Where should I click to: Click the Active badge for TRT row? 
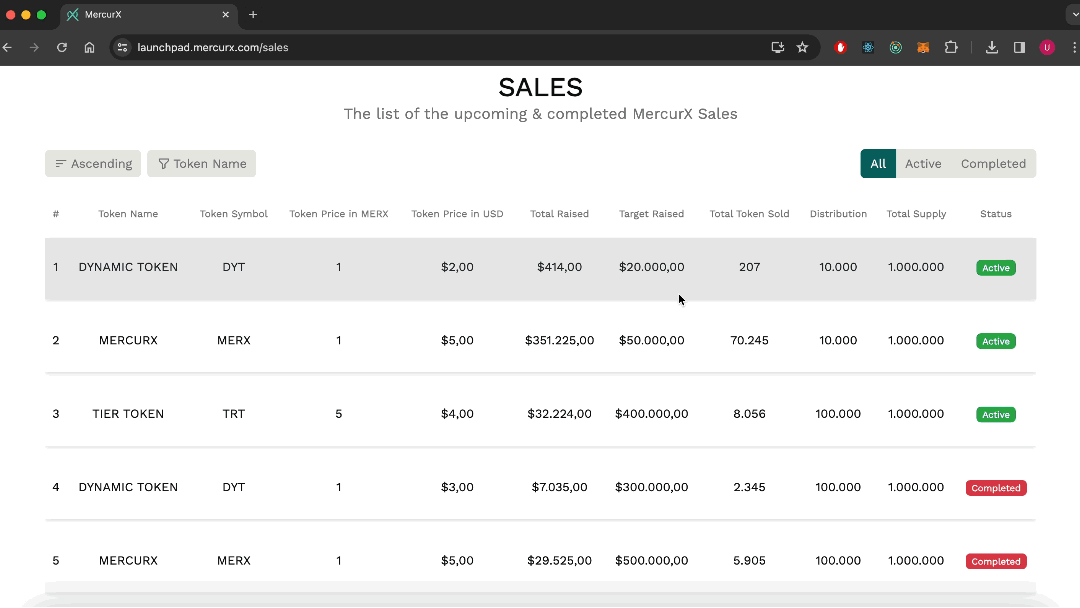(996, 415)
